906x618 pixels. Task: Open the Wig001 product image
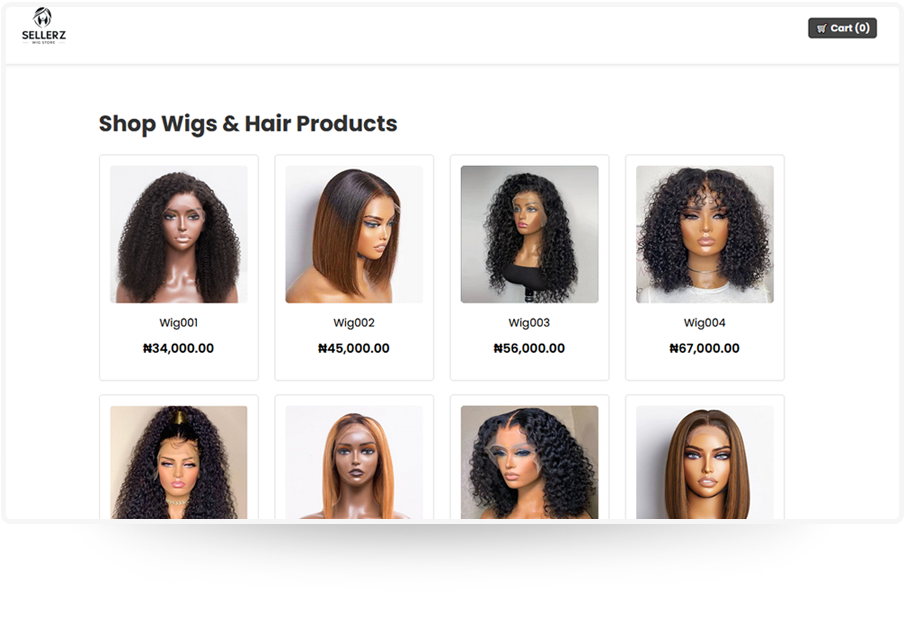coord(179,234)
